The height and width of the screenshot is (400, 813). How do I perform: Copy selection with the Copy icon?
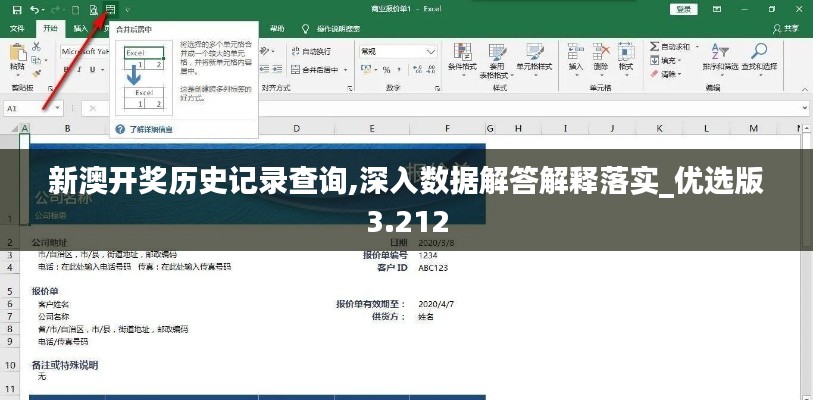tap(36, 60)
